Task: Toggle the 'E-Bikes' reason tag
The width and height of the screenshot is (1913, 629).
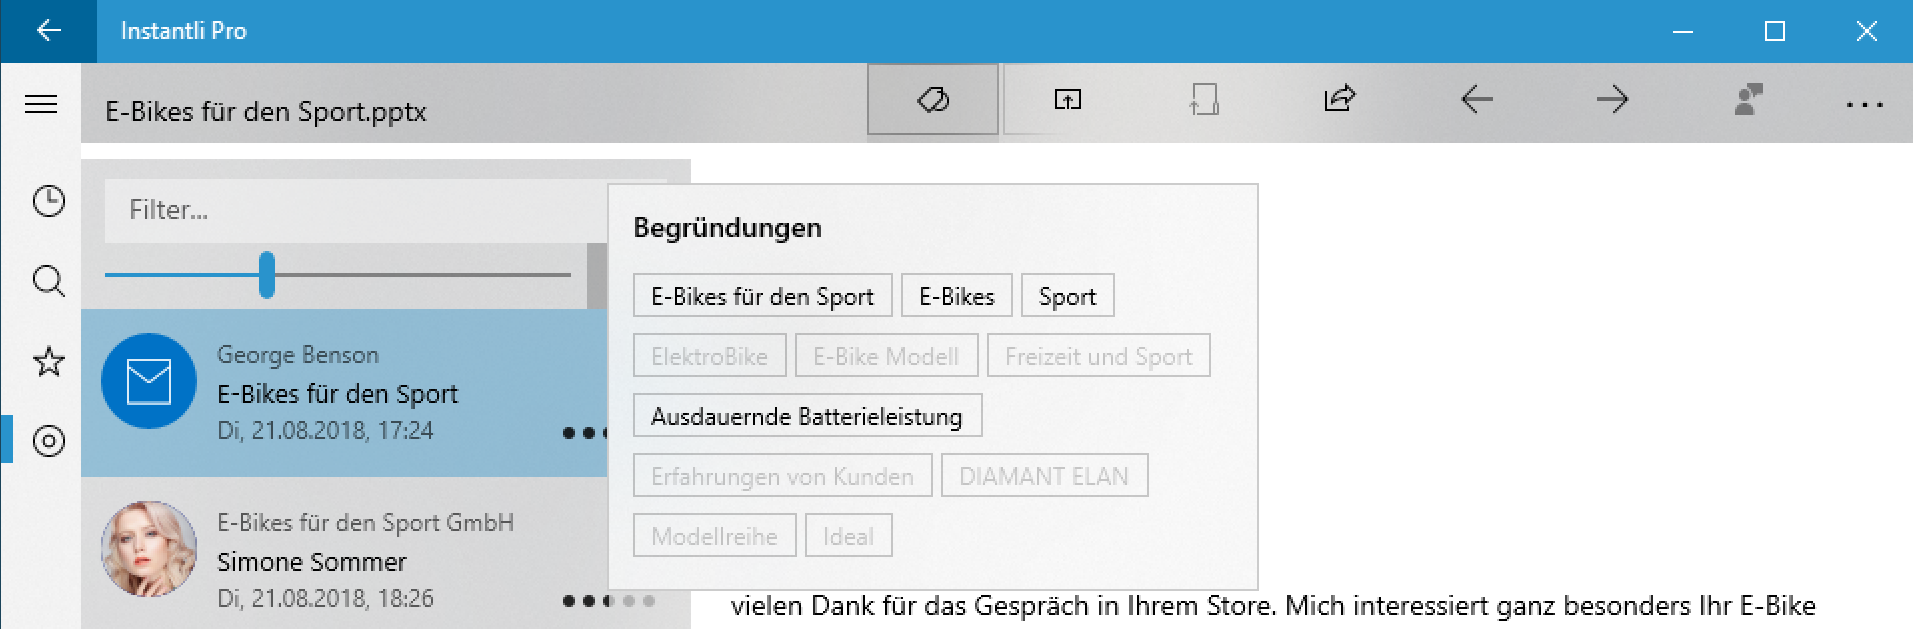Action: coord(957,296)
